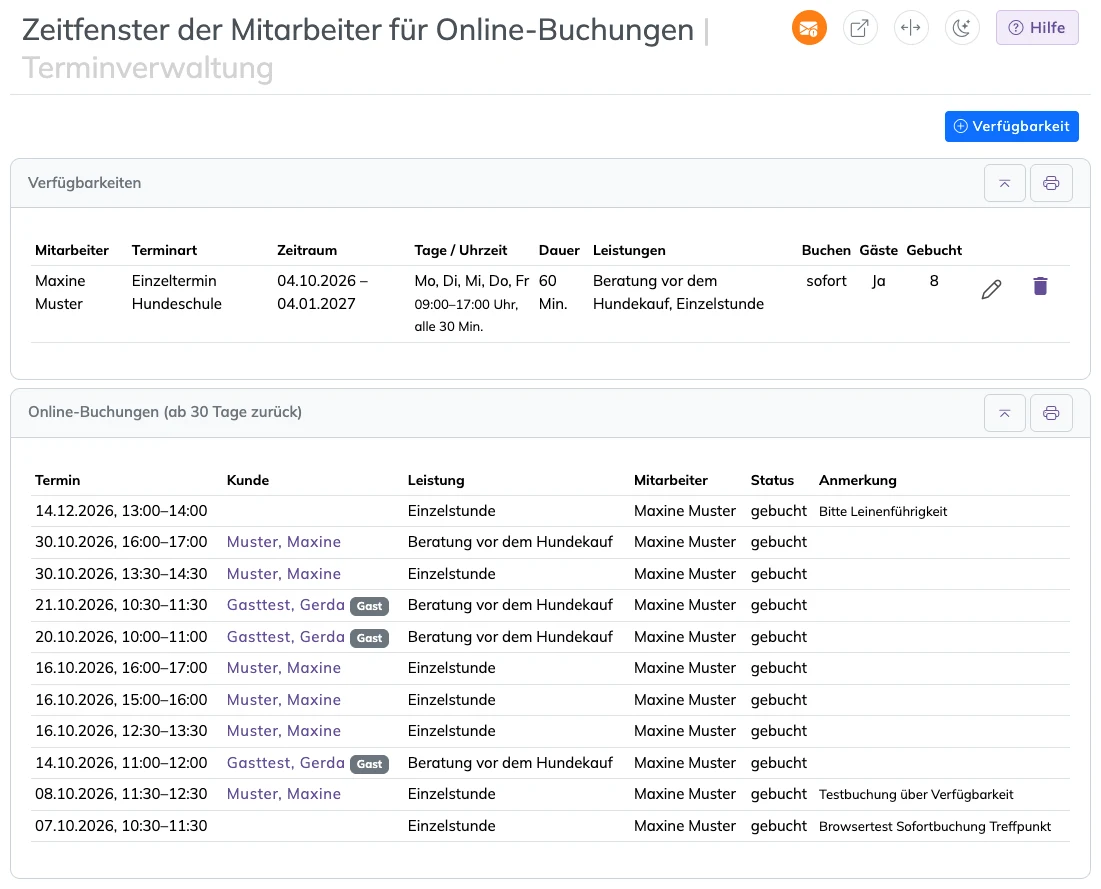Viewport: 1101px width, 889px height.
Task: Click the Terminverwaltung breadcrumb title
Action: click(147, 68)
